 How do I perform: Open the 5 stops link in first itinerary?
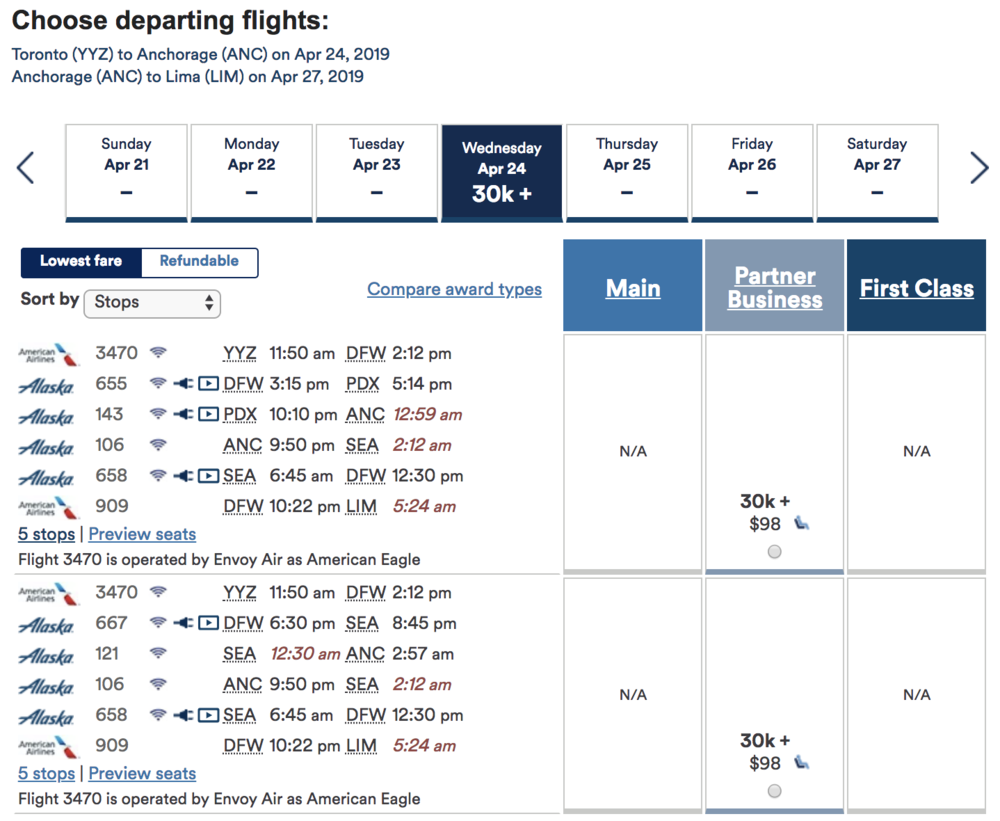pos(46,534)
